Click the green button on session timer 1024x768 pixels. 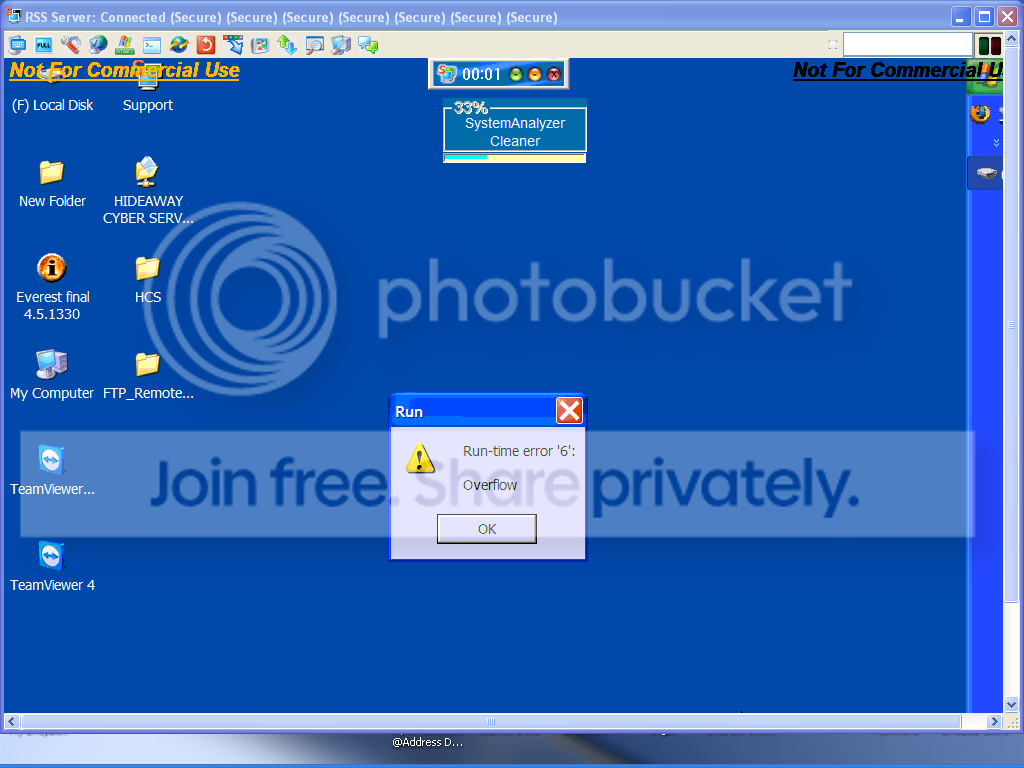pos(516,74)
